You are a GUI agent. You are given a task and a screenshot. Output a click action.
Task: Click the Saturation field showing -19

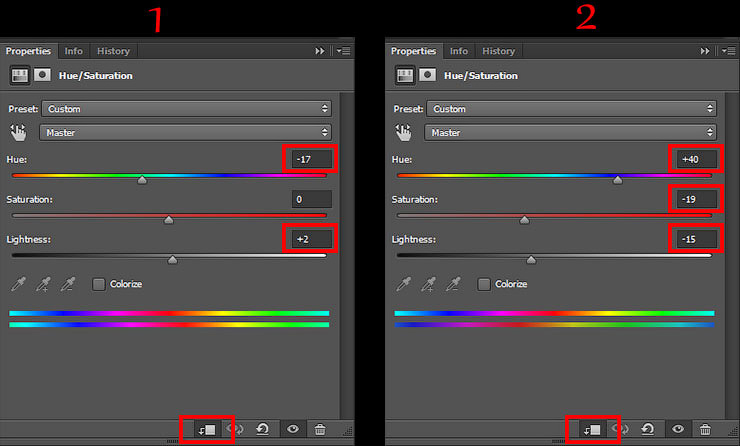point(697,199)
